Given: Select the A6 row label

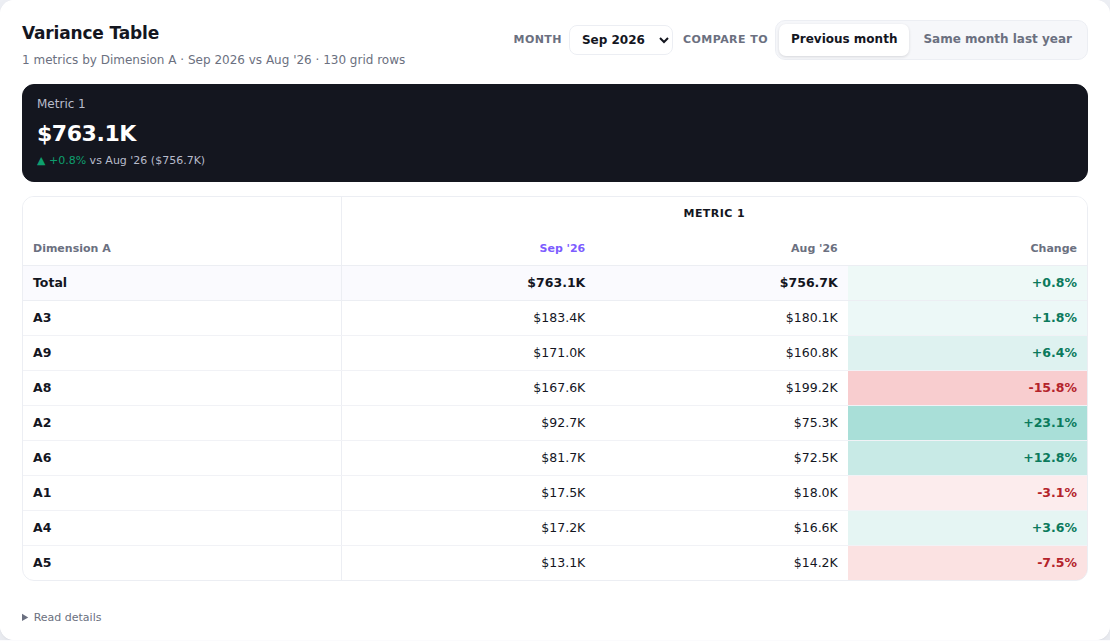Looking at the screenshot, I should pyautogui.click(x=42, y=458).
